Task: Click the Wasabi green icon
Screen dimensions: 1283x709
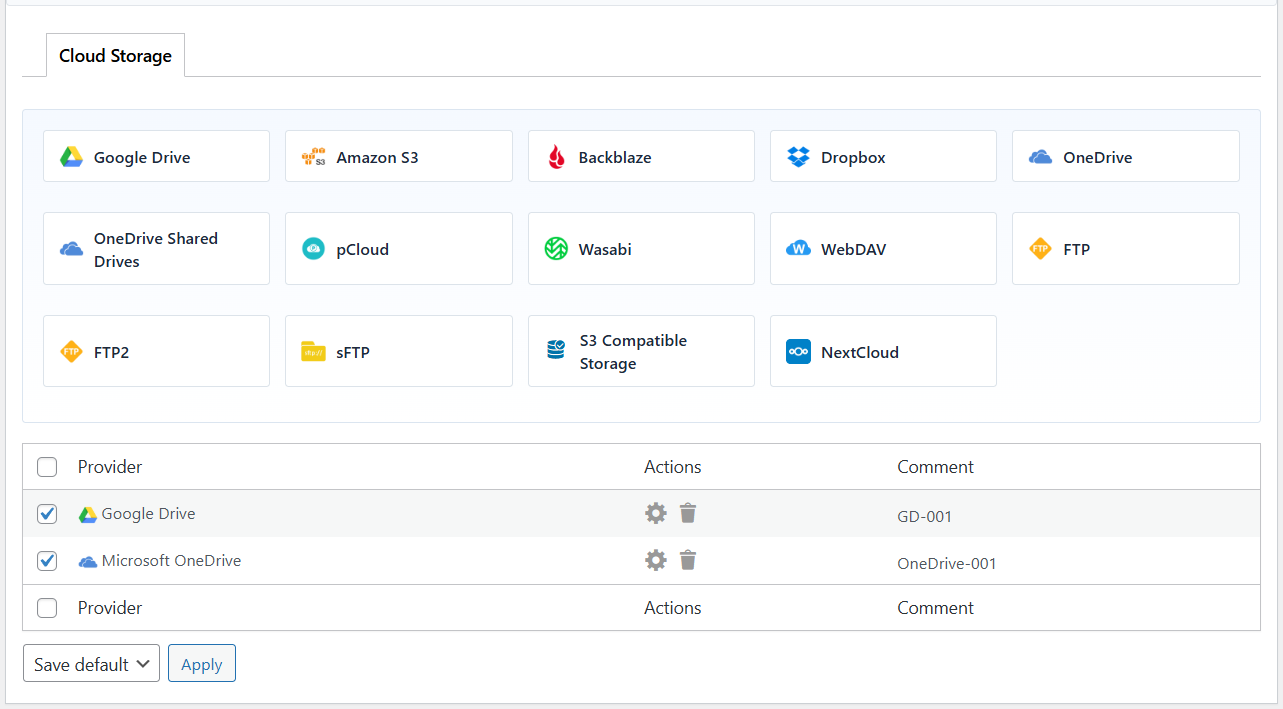Action: [556, 249]
